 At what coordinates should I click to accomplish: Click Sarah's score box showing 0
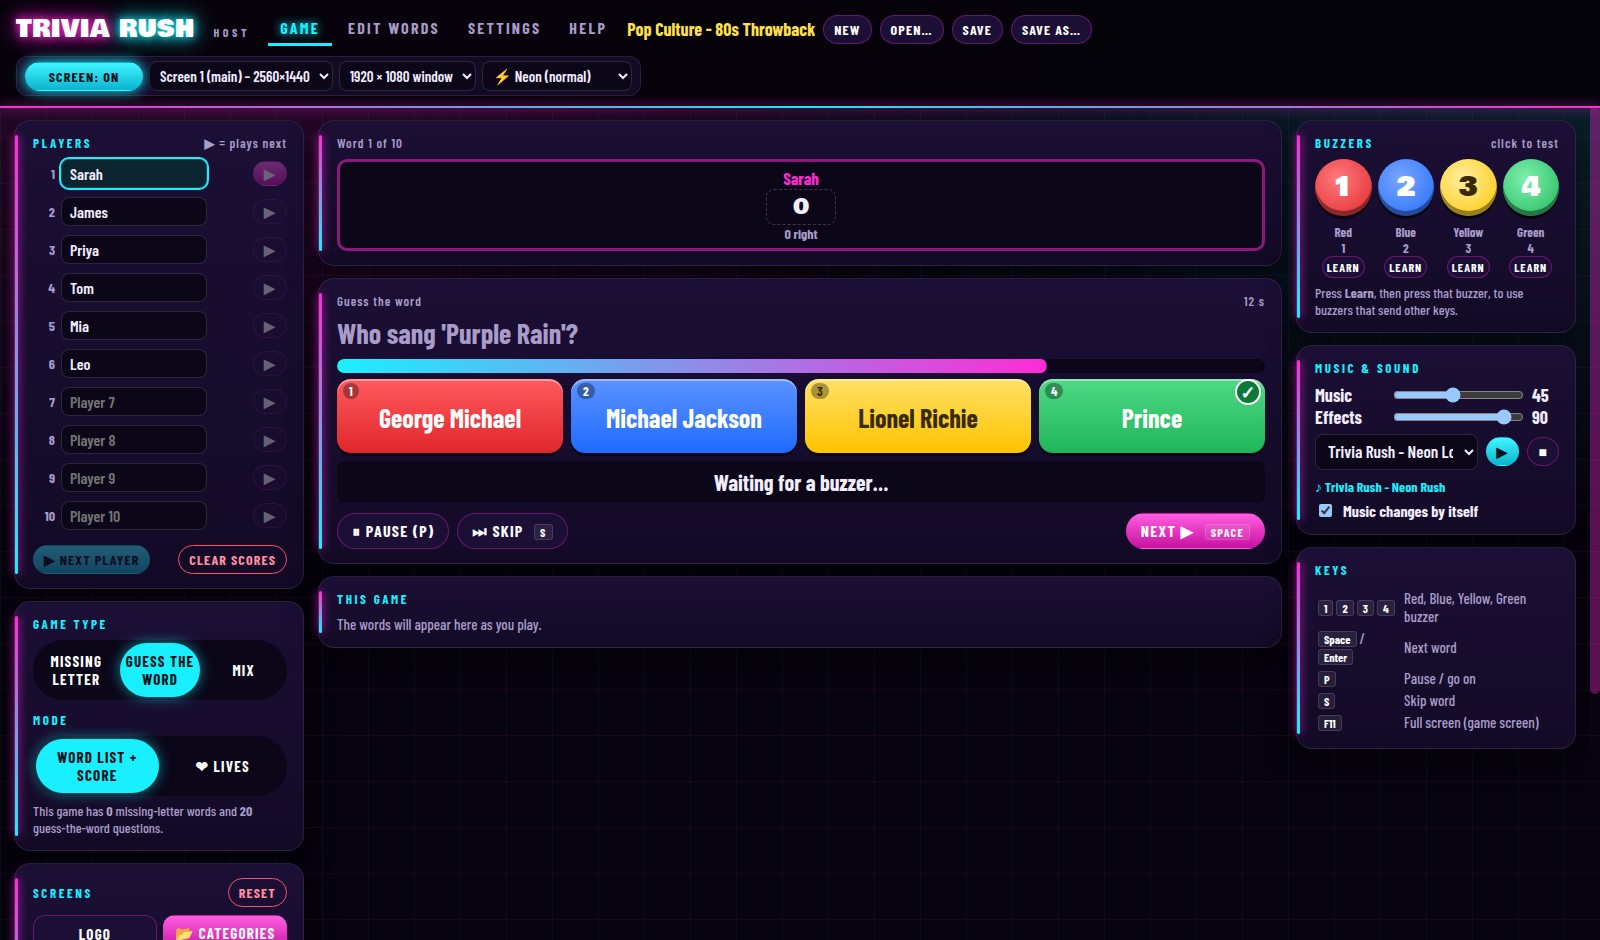(x=801, y=206)
